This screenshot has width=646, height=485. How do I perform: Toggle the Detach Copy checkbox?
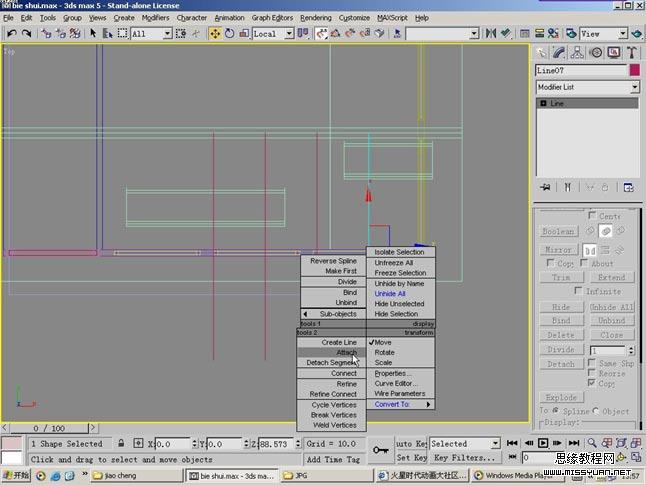(592, 383)
